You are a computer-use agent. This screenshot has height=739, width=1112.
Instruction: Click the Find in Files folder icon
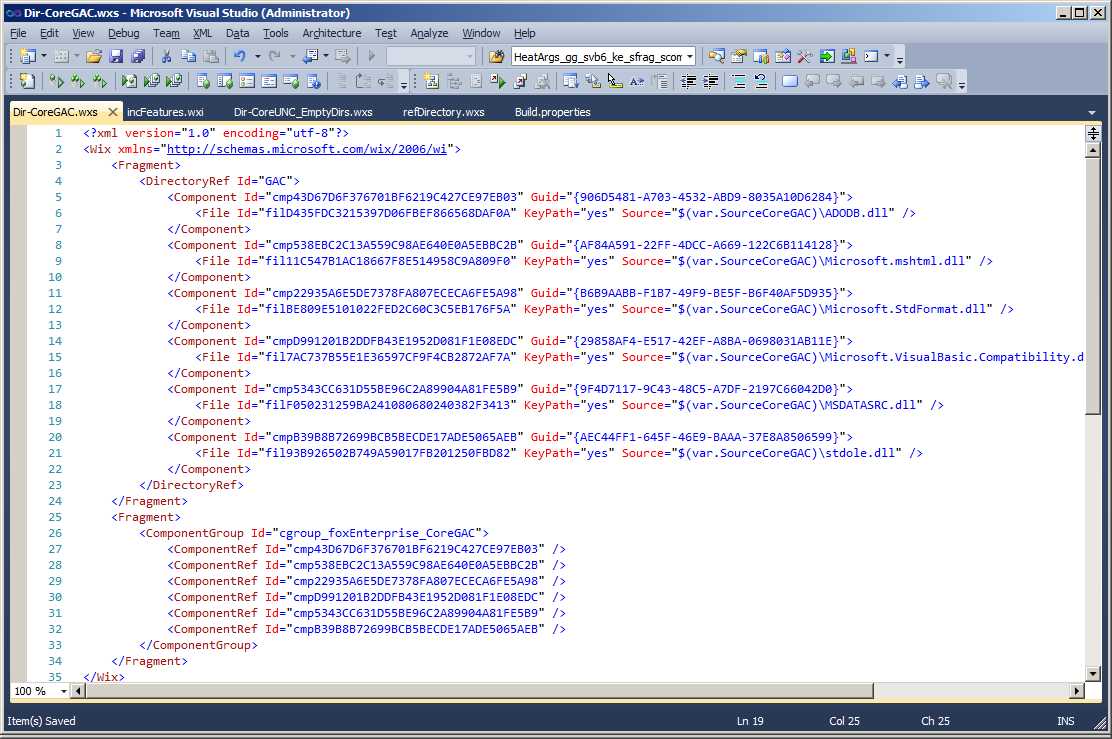(496, 56)
